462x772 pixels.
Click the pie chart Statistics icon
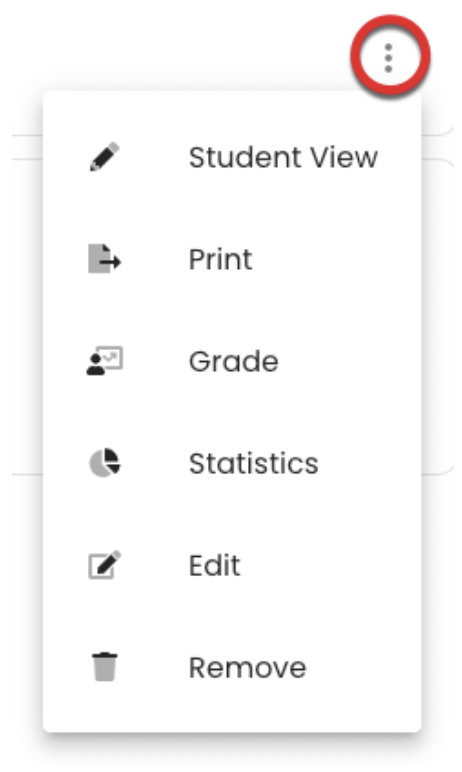pyautogui.click(x=104, y=463)
